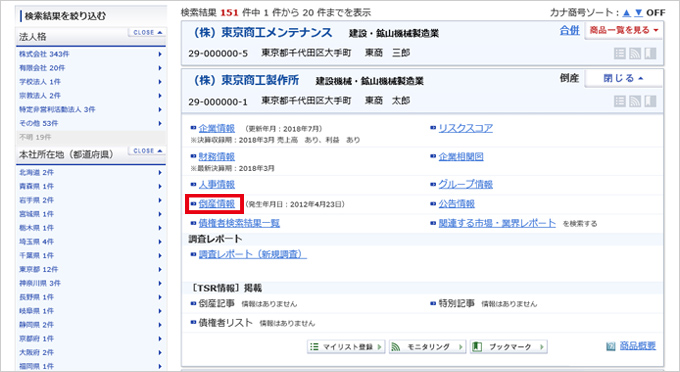Image resolution: width=680 pixels, height=372 pixels.
Task: Filter by その他 53件
Action: (90, 124)
